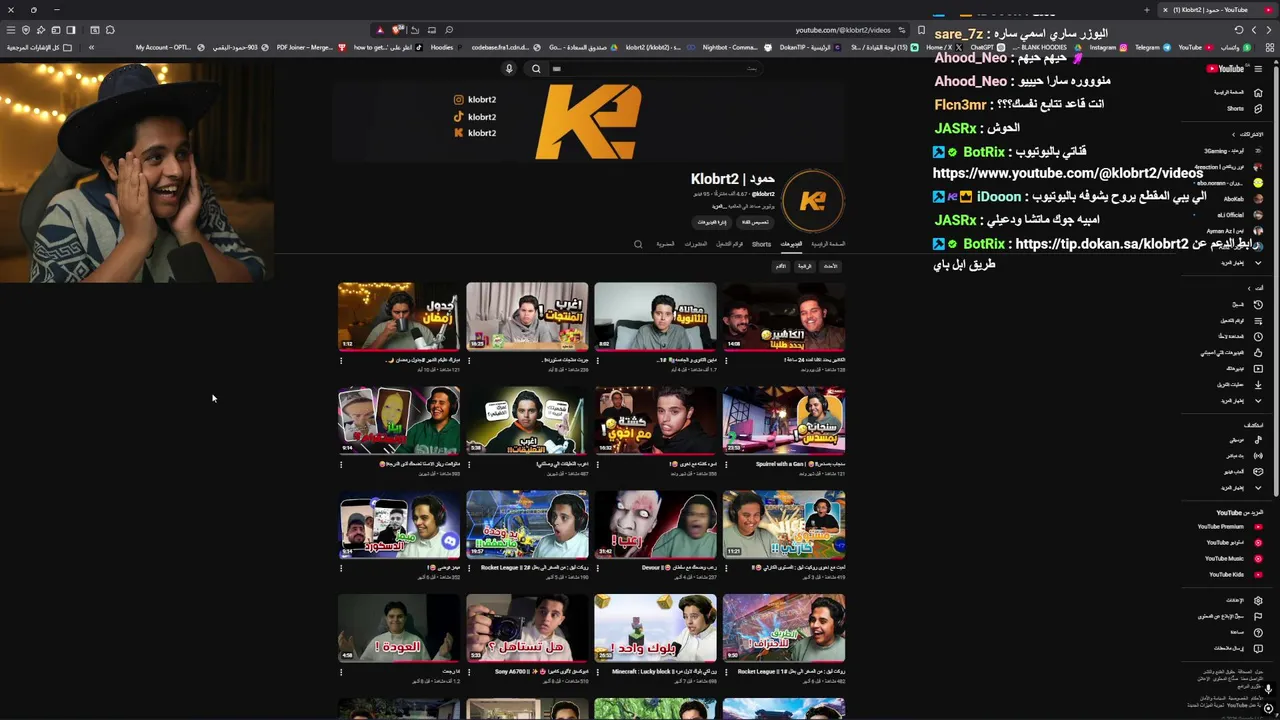
Task: Switch to the channel Home tab
Action: 828,244
